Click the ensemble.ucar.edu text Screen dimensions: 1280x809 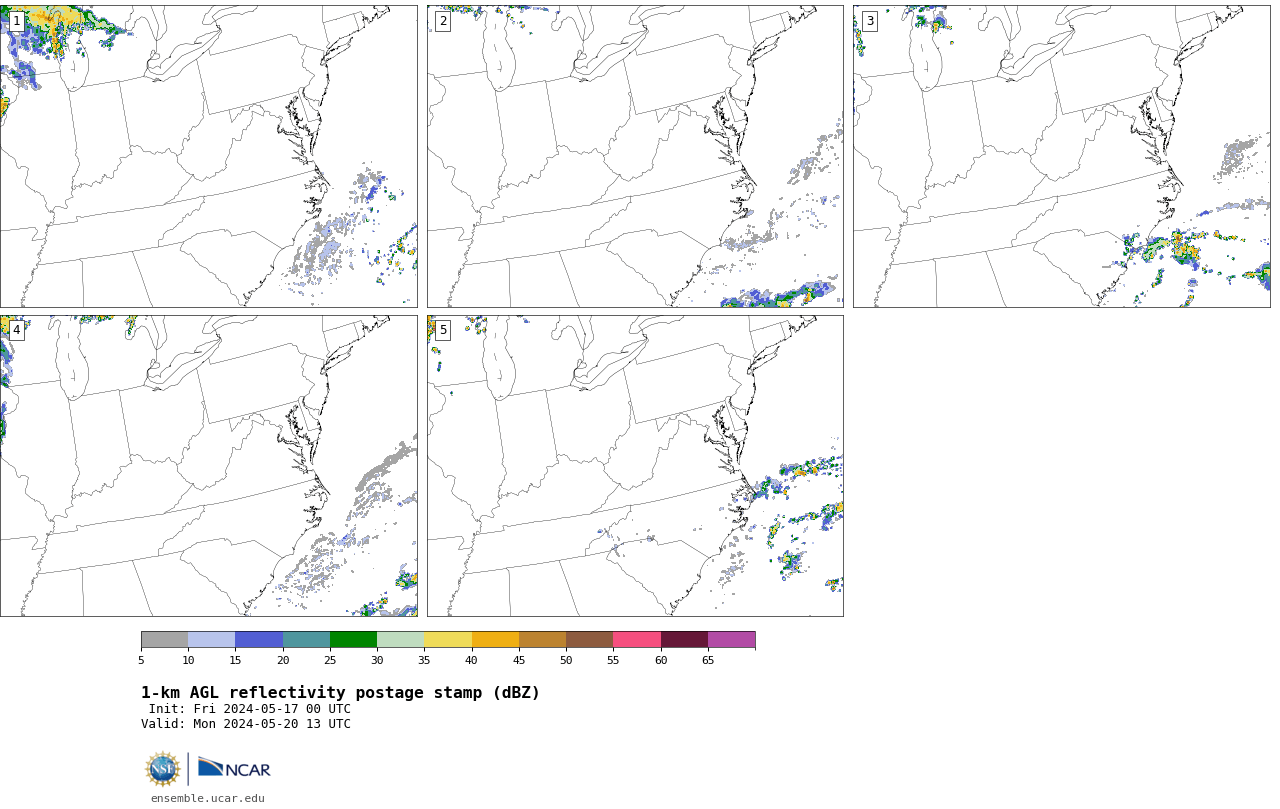pyautogui.click(x=208, y=798)
